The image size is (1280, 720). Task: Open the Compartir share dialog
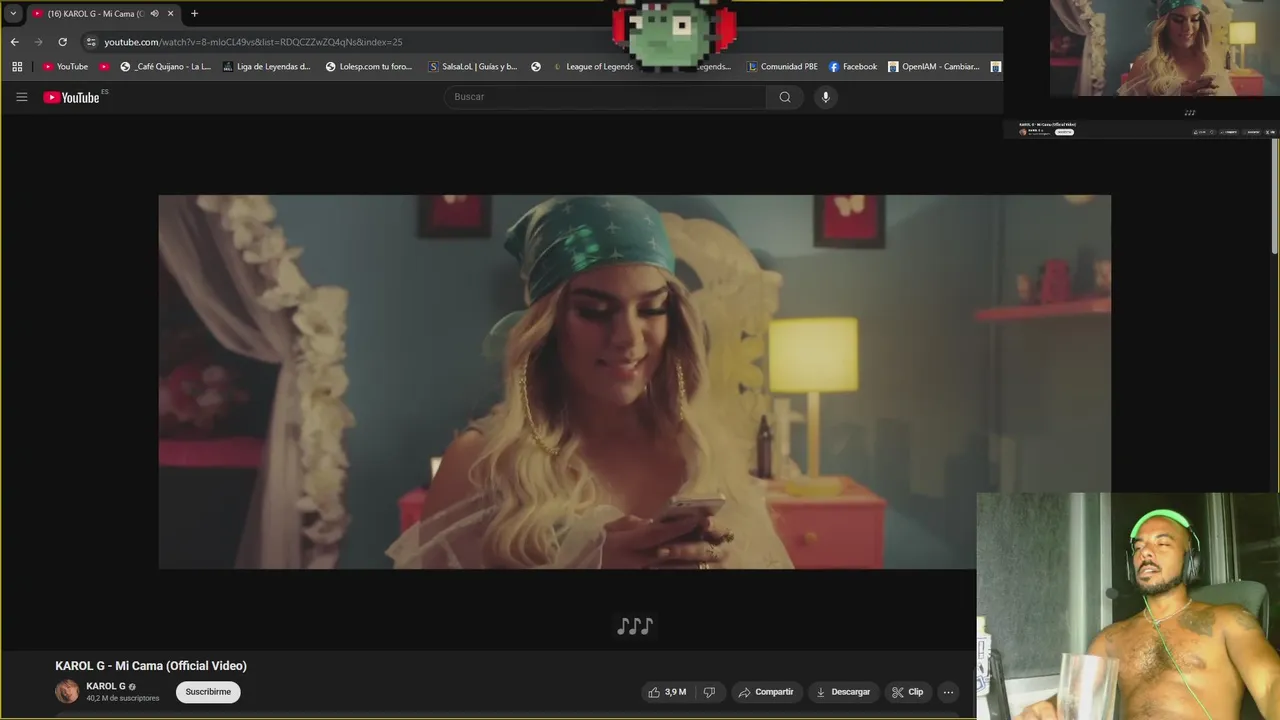coord(766,692)
